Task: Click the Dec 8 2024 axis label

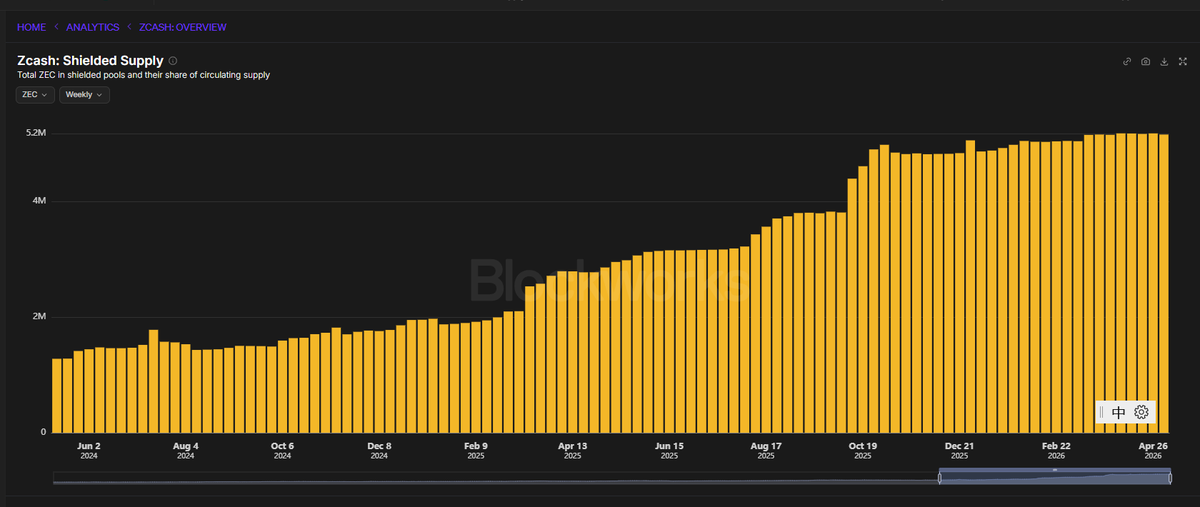Action: click(x=379, y=450)
